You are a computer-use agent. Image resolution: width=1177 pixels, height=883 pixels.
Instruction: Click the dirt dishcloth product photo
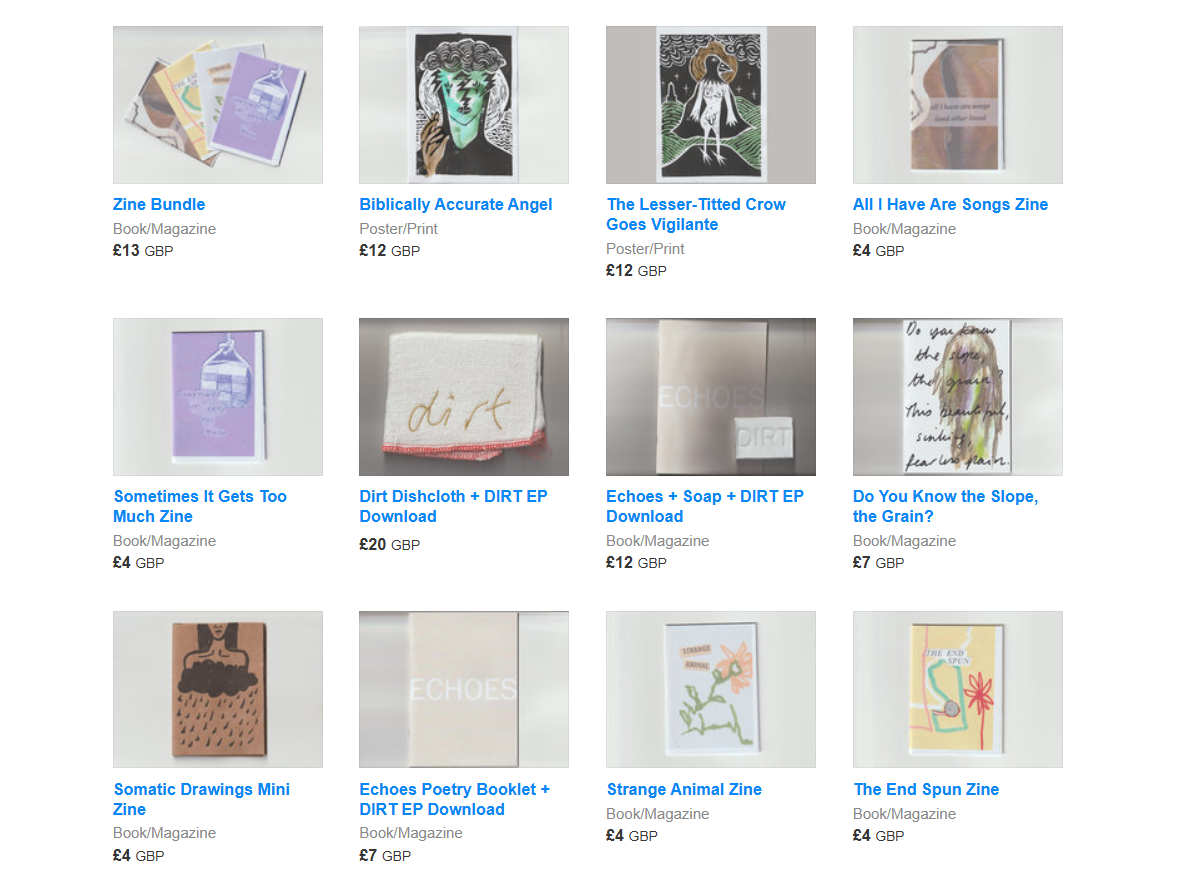pos(464,396)
